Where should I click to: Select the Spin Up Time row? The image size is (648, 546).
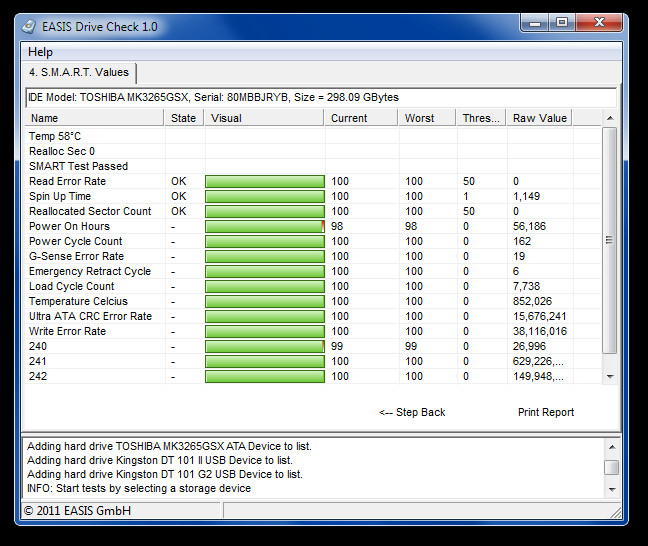(x=313, y=196)
